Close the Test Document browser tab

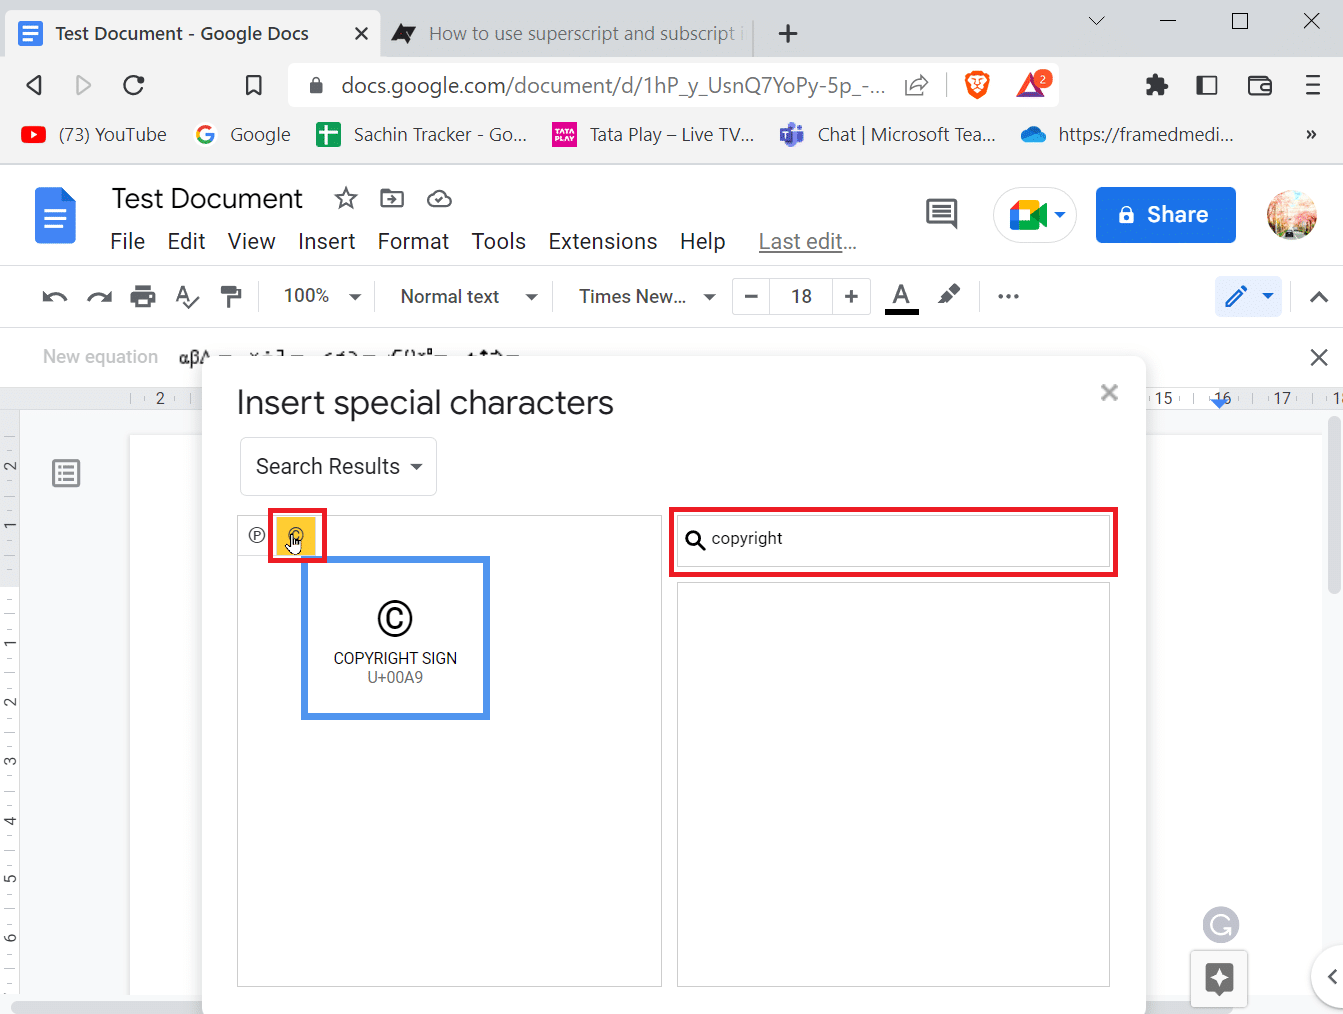coord(361,33)
